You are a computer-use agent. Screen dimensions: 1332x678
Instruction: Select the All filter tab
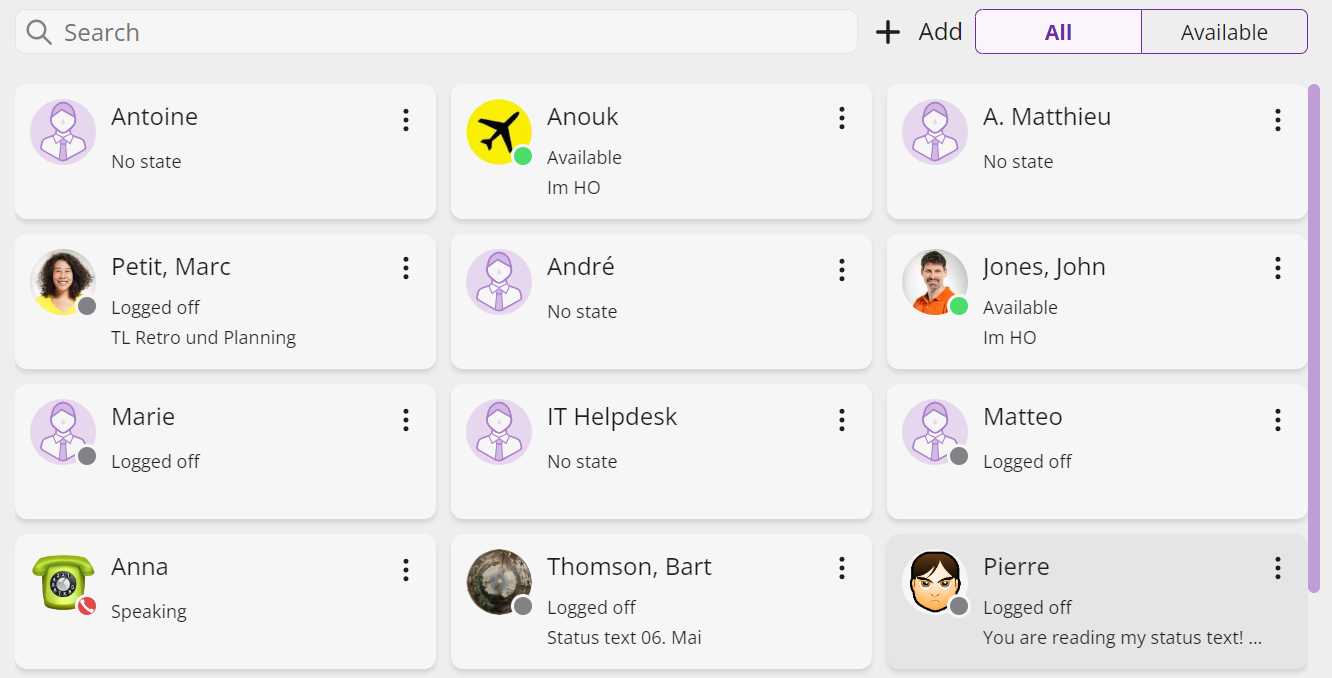tap(1058, 32)
